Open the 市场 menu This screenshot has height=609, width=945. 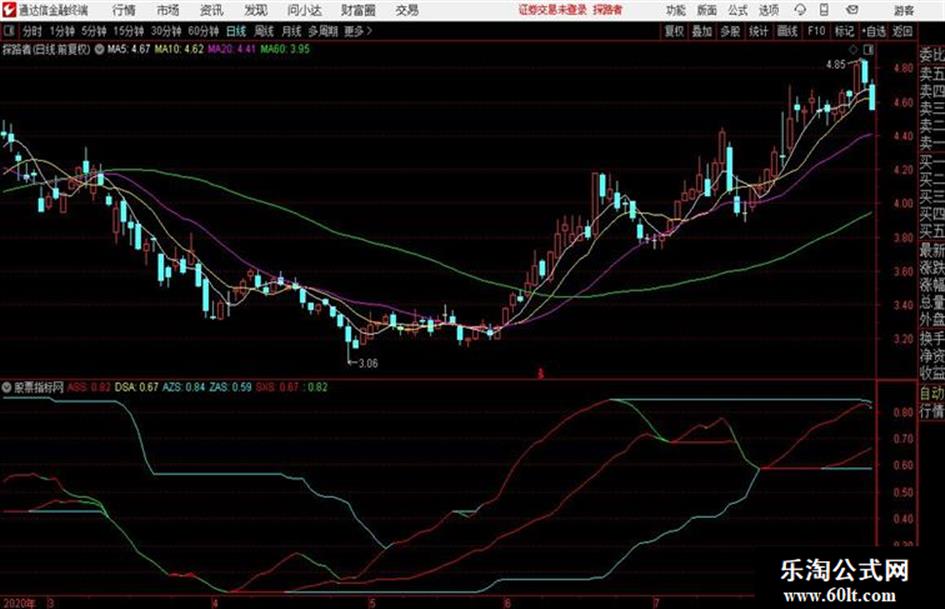tap(168, 10)
